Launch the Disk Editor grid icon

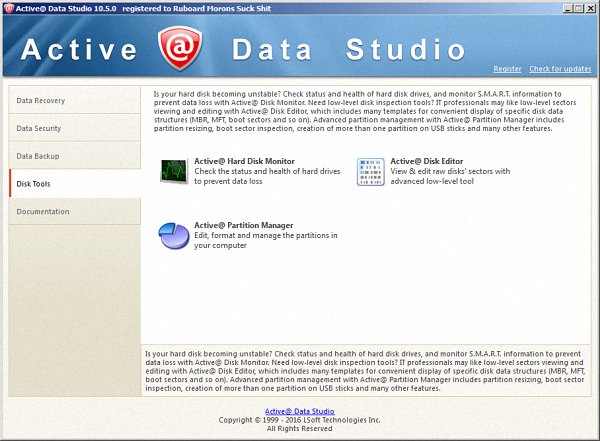[x=370, y=172]
